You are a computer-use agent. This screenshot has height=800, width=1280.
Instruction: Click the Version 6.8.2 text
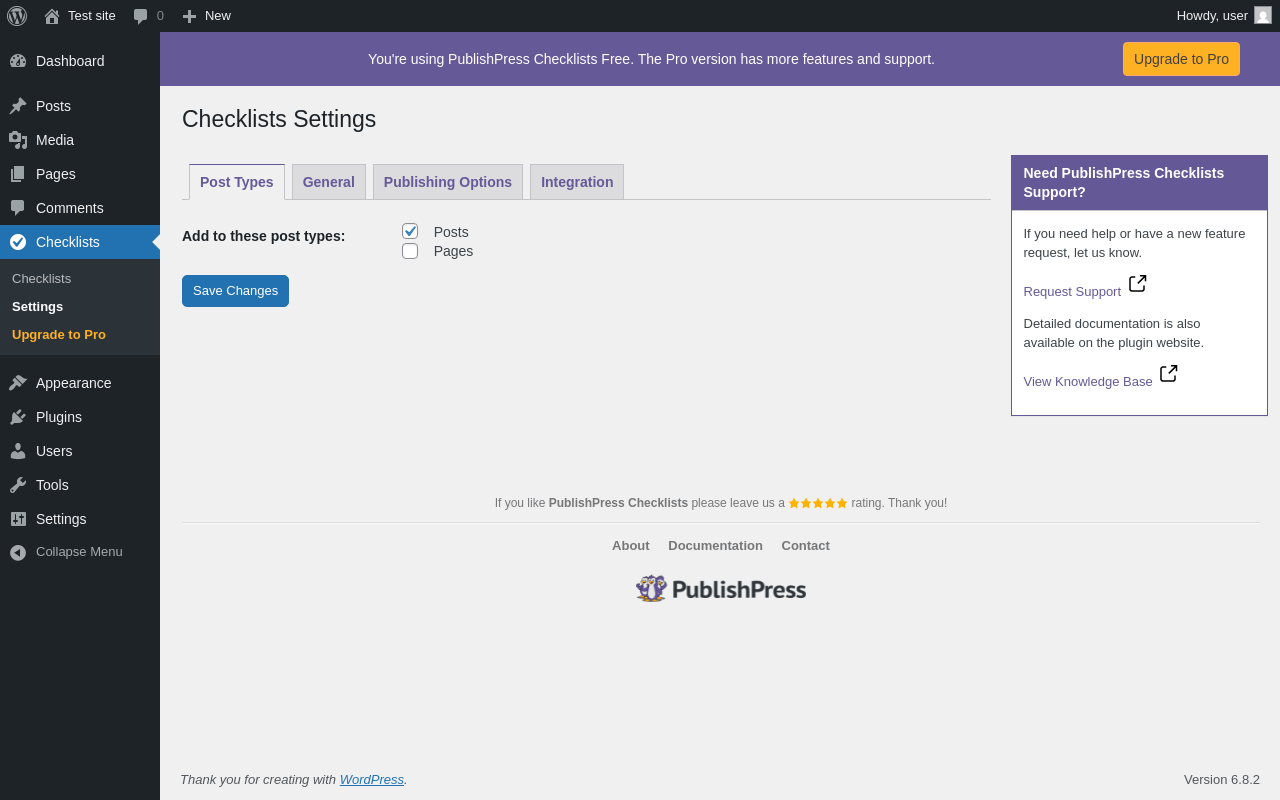[x=1222, y=780]
